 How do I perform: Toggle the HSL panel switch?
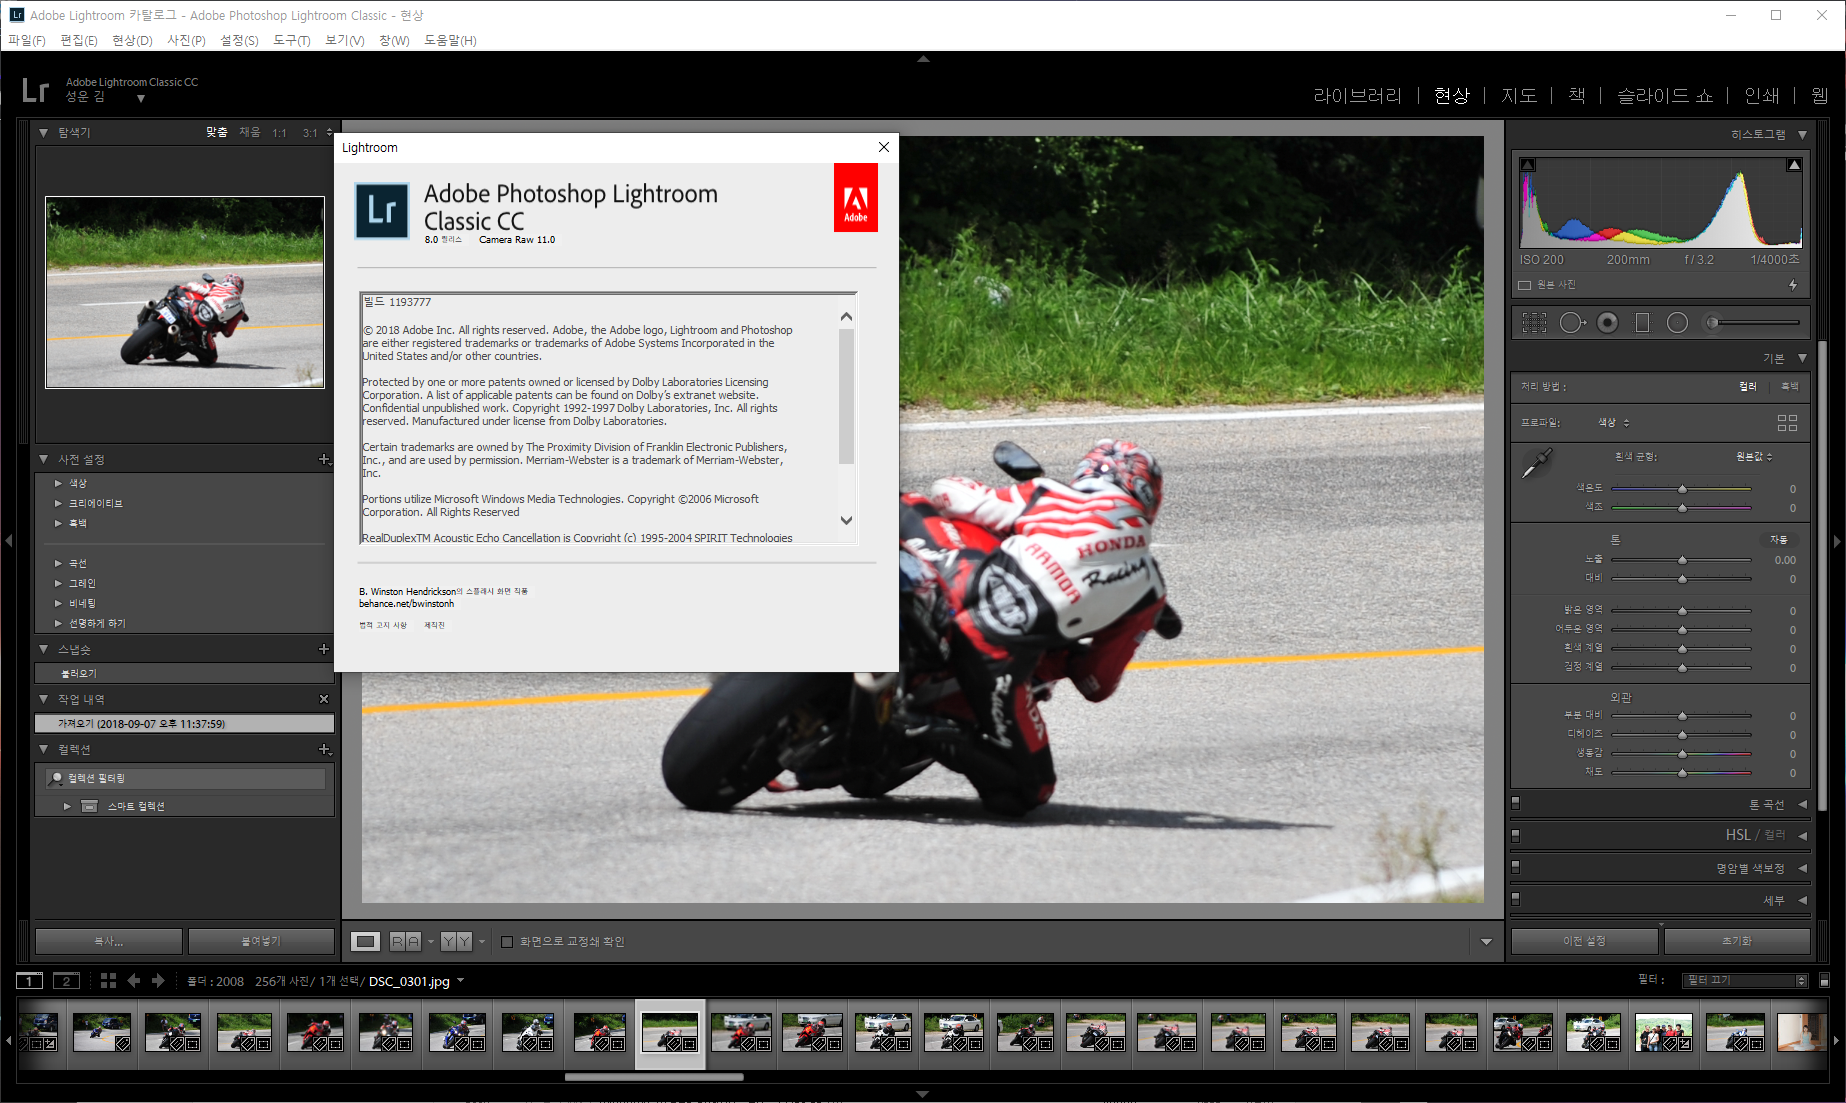(x=1516, y=835)
